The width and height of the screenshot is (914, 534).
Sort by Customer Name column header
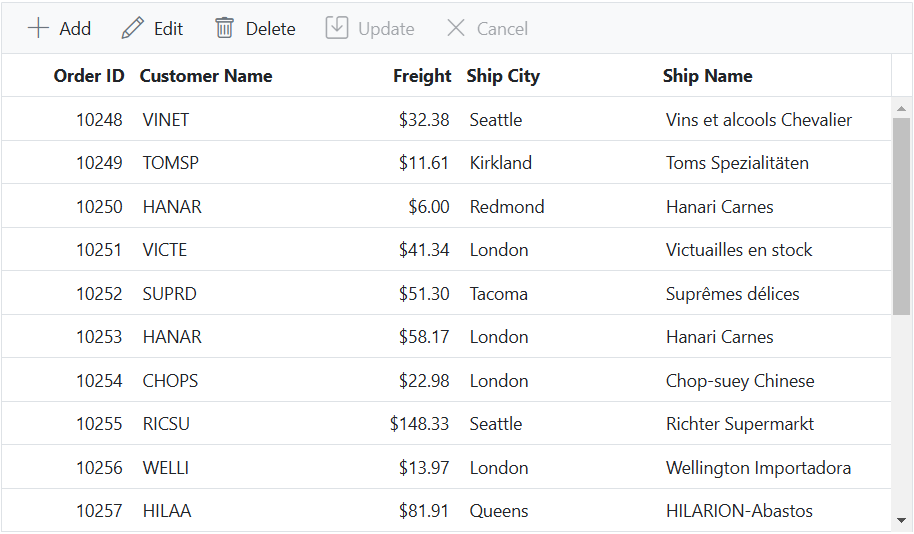point(206,76)
